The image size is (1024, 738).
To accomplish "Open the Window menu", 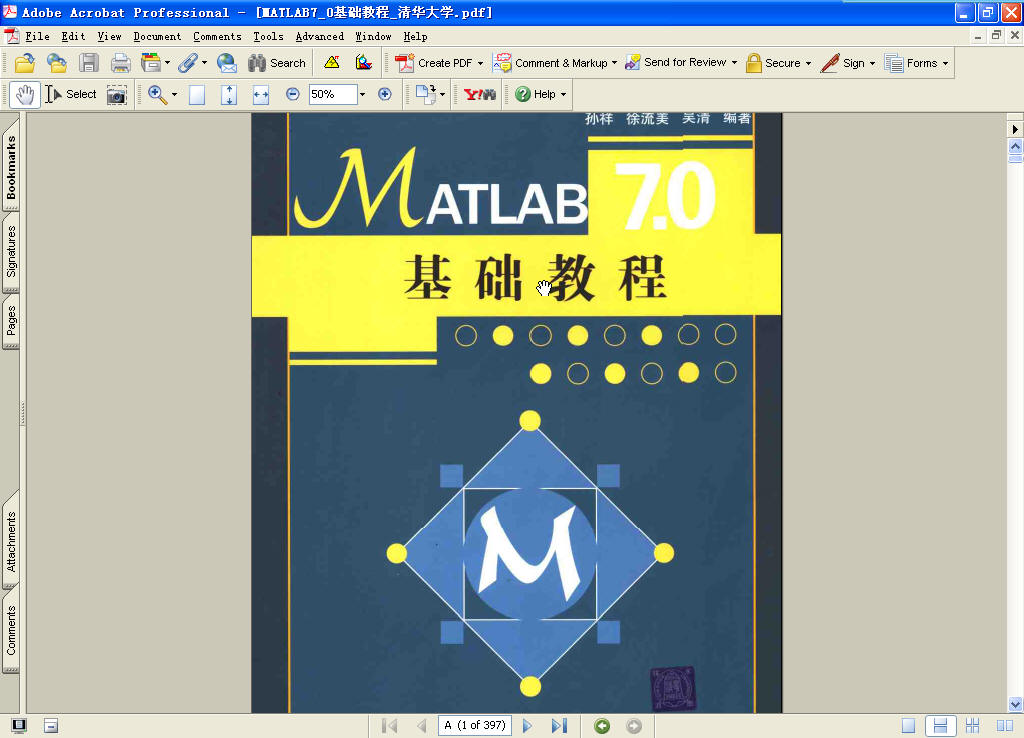I will 373,37.
